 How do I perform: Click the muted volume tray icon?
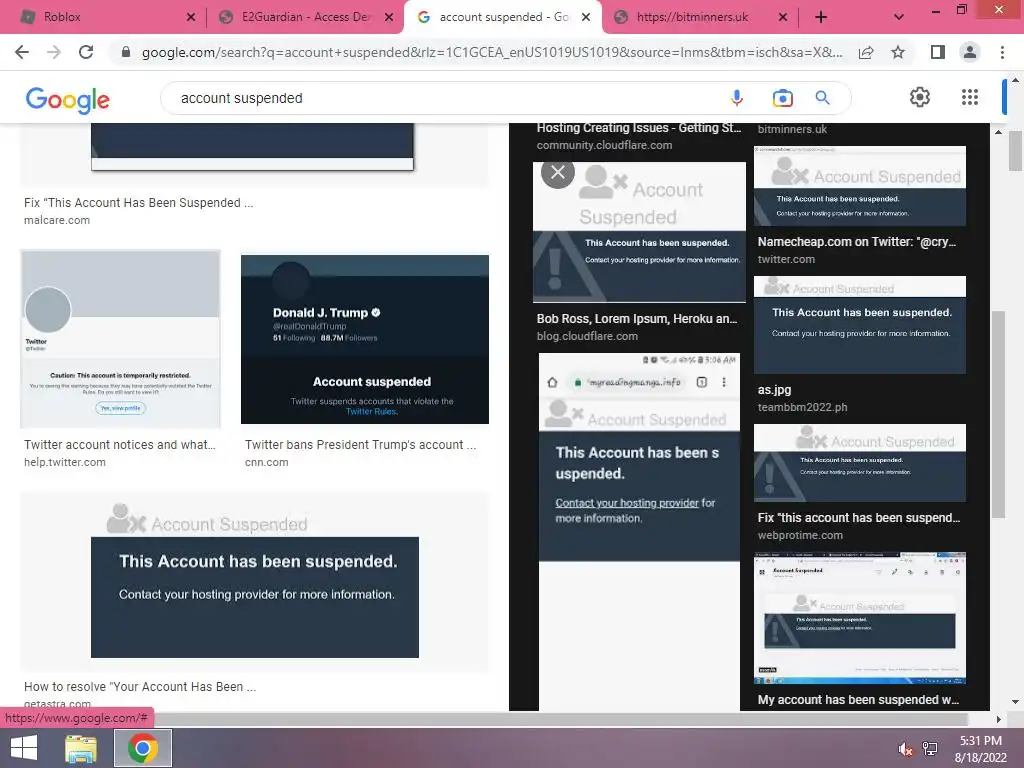pos(906,749)
